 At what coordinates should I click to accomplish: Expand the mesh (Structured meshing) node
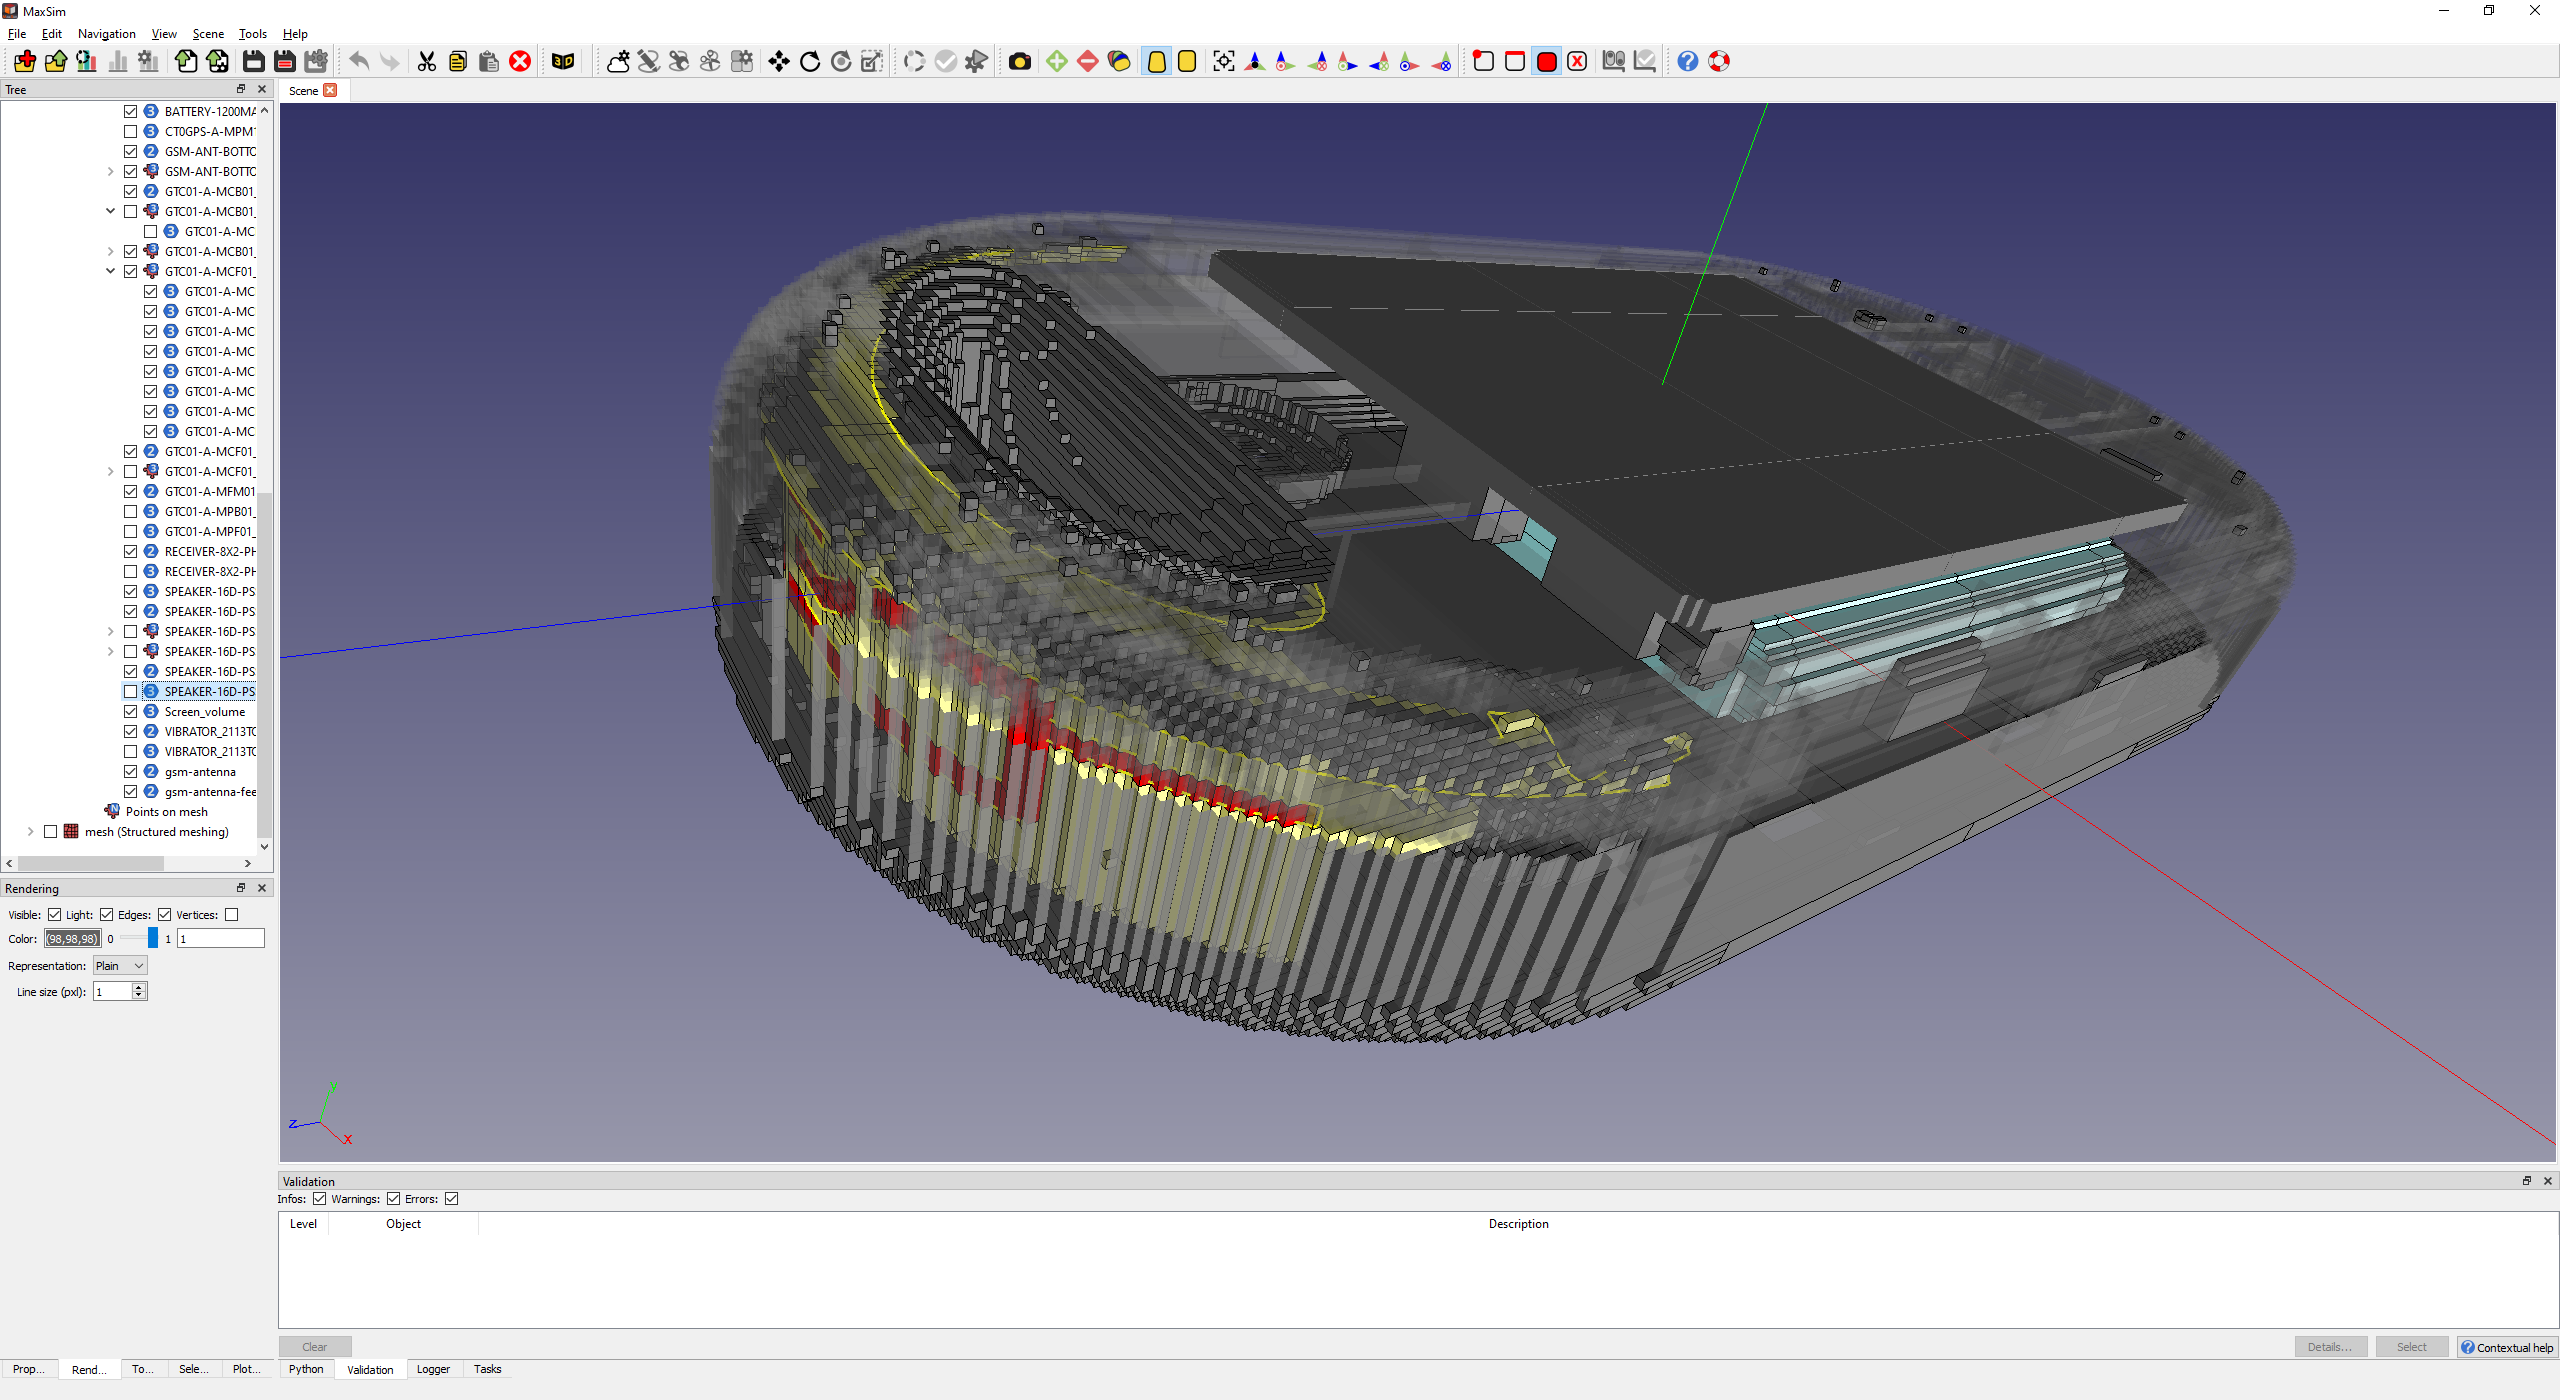(30, 832)
